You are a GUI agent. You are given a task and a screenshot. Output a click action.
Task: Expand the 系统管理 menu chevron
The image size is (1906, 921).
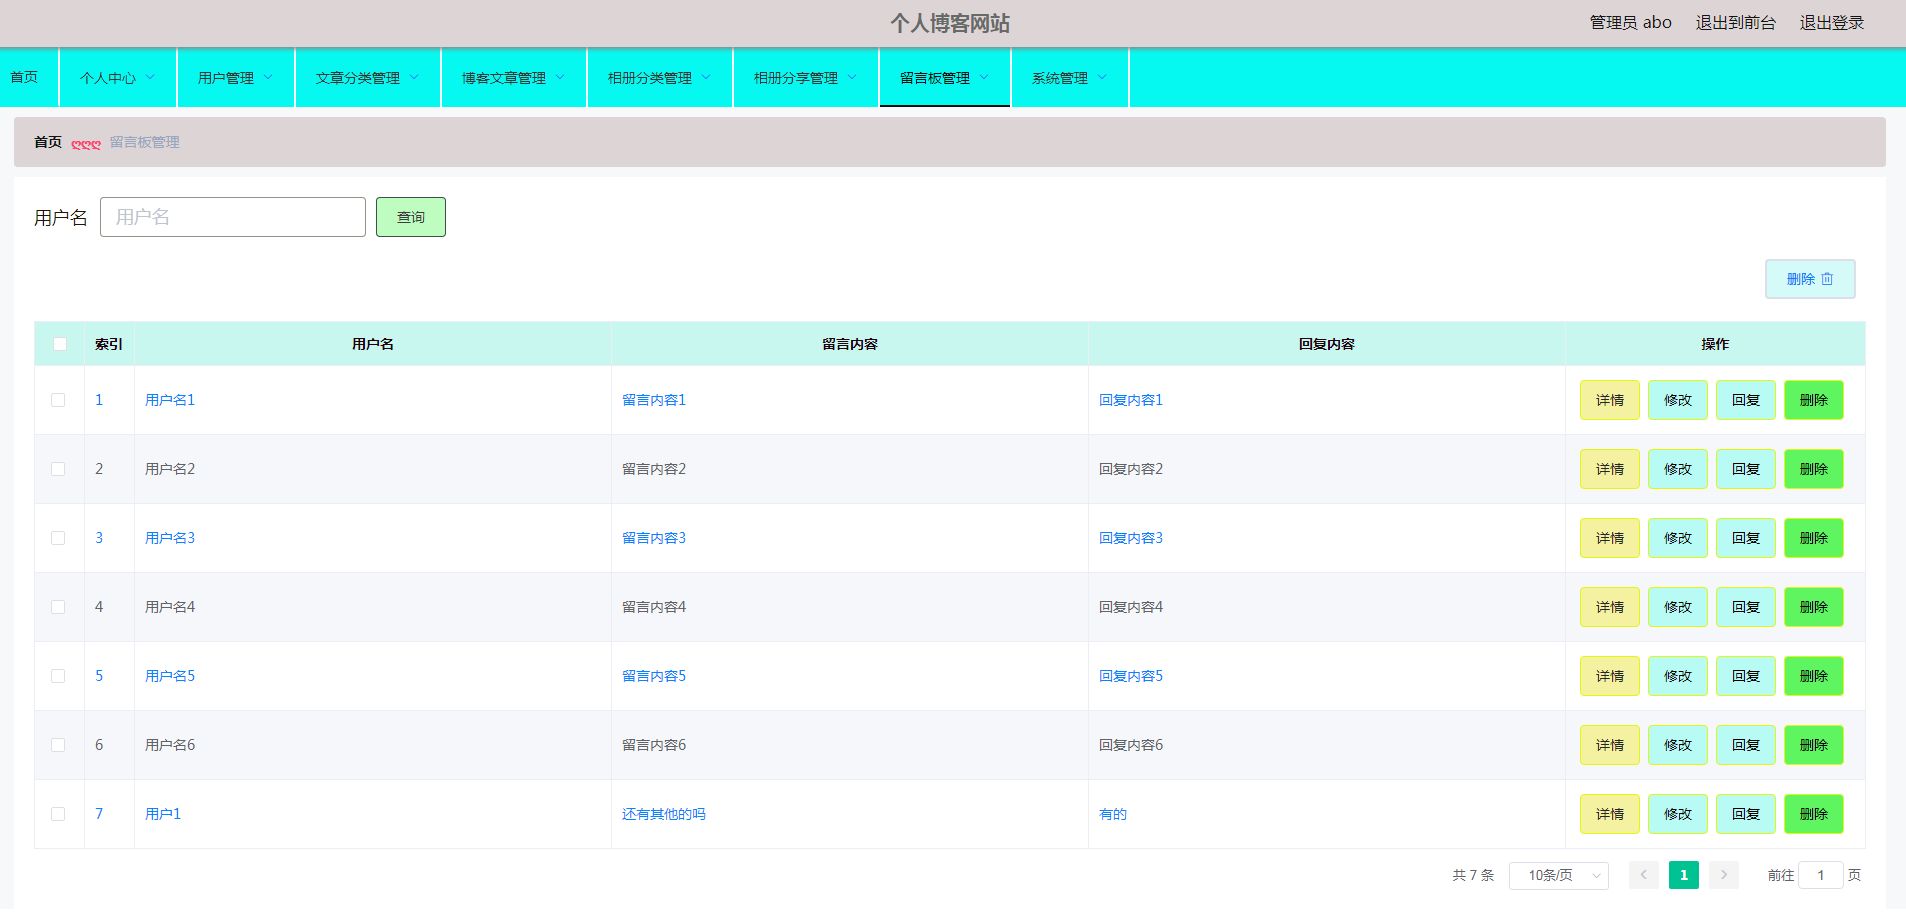(1102, 77)
